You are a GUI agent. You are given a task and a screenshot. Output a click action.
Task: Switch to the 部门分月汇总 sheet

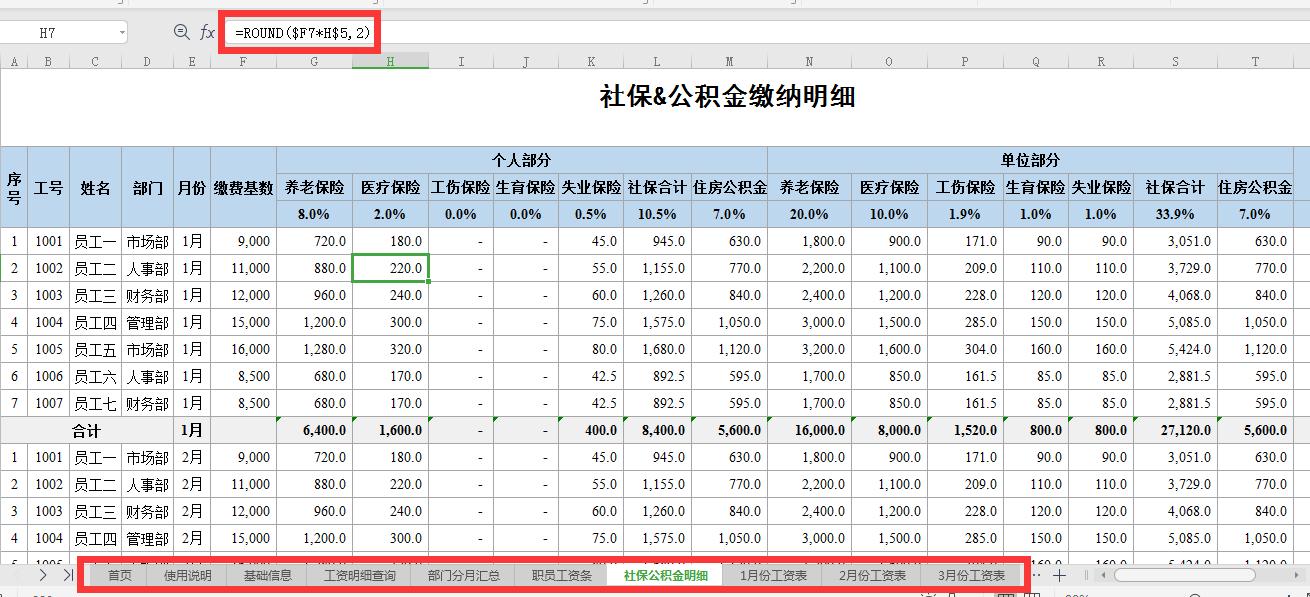(x=464, y=575)
